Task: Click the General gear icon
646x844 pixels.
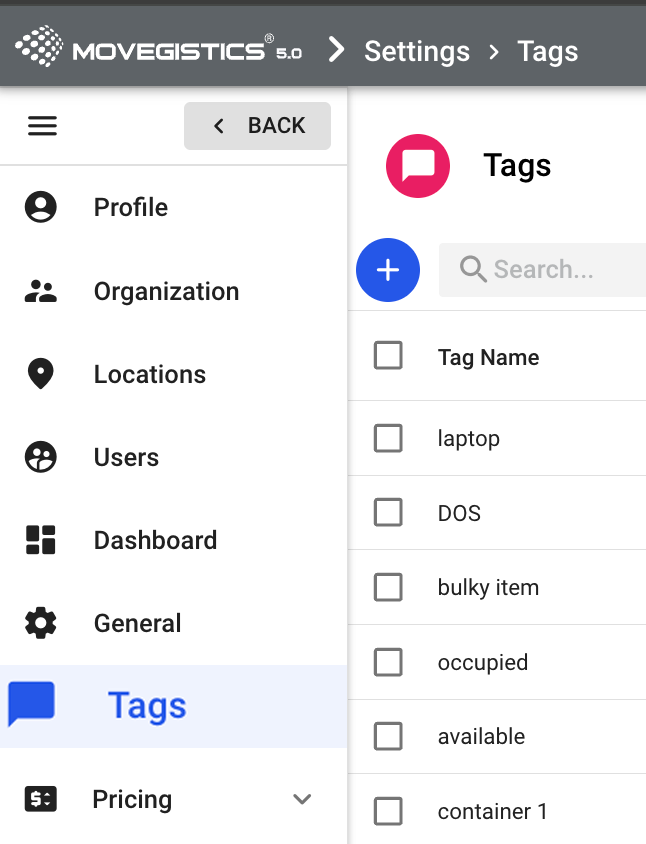Action: [x=41, y=623]
